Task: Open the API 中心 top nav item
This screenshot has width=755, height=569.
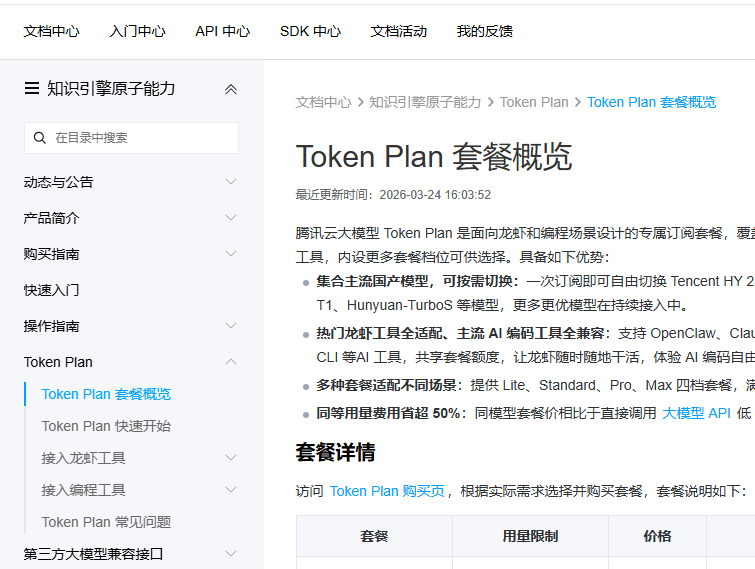Action: [x=222, y=31]
